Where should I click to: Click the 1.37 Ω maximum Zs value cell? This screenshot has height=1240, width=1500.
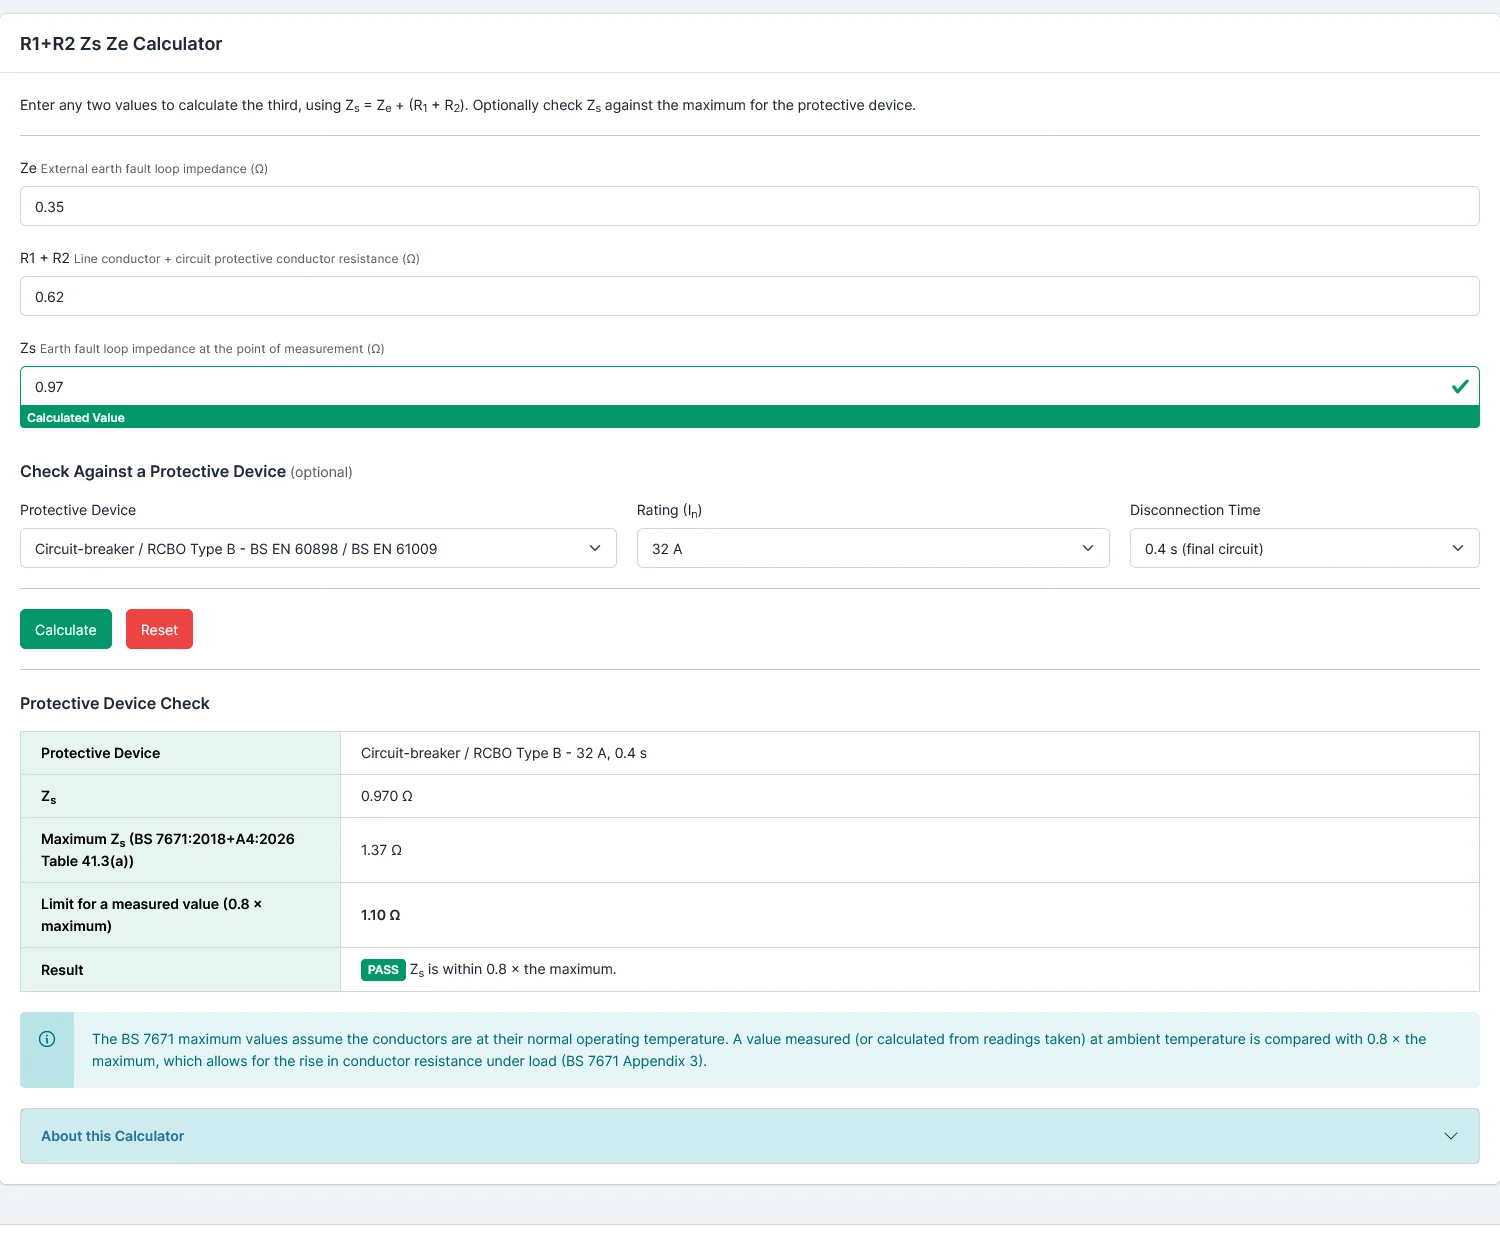click(x=910, y=850)
